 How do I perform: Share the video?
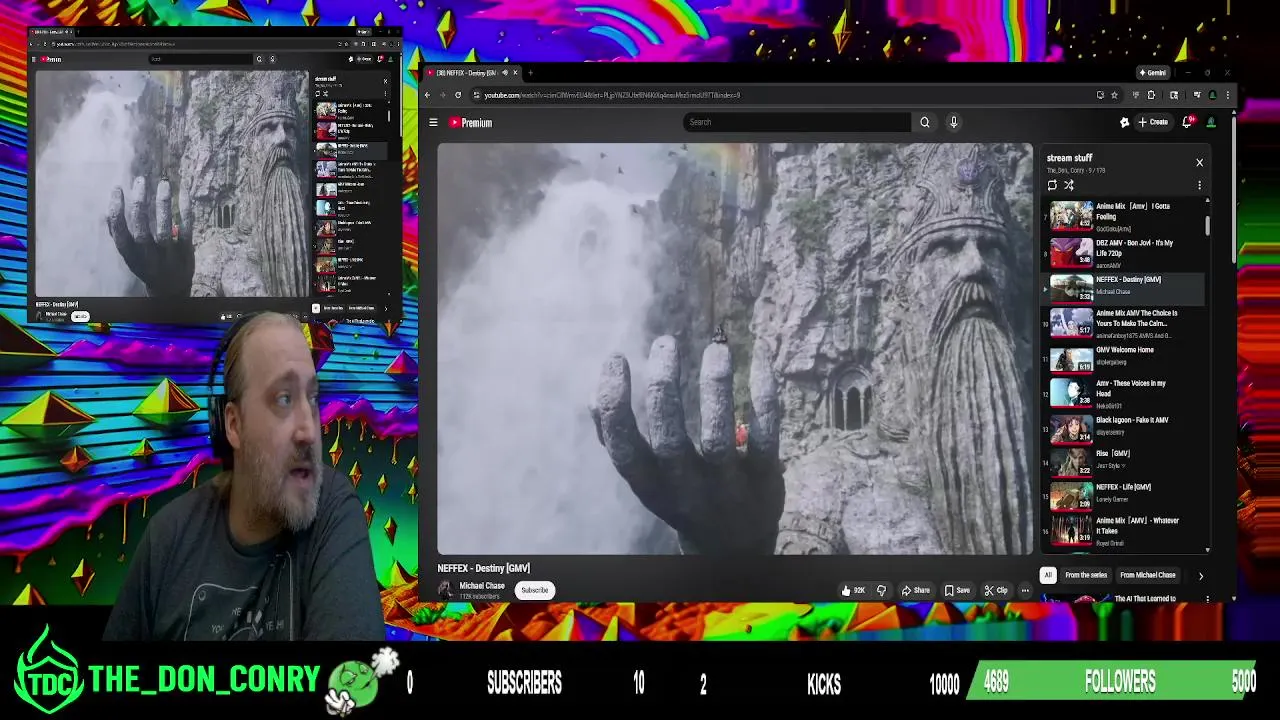click(915, 590)
